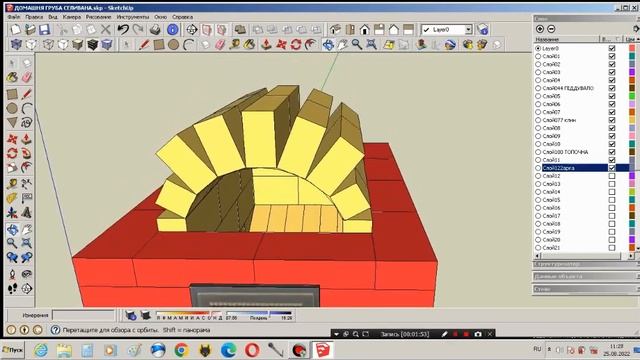The height and width of the screenshot is (360, 640).
Task: Select the Freehand tool in left toolbar
Action: coord(27,122)
